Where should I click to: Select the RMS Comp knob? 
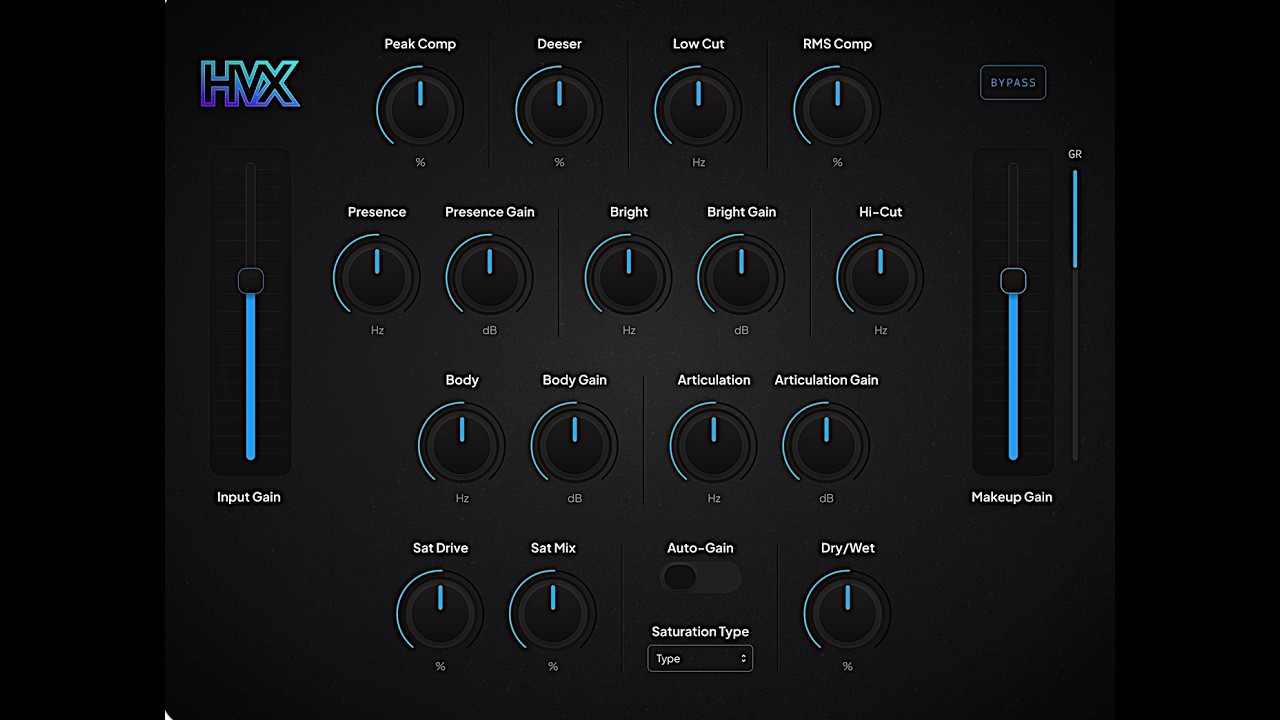pos(837,109)
